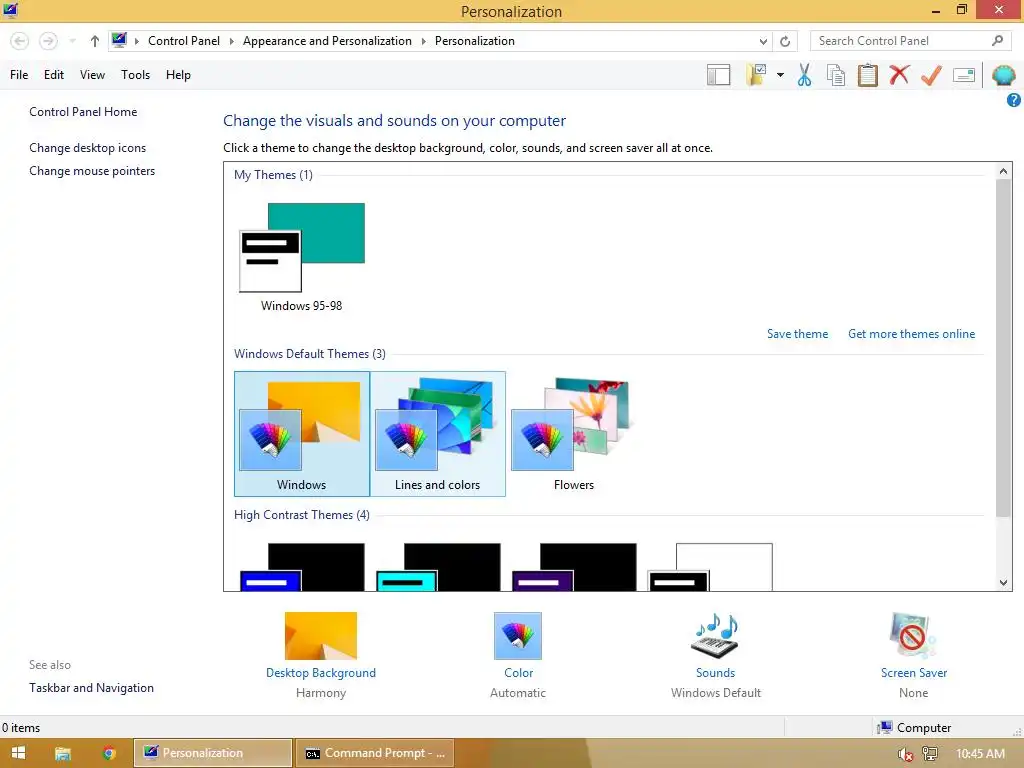Open Screen Saver settings icon

913,636
